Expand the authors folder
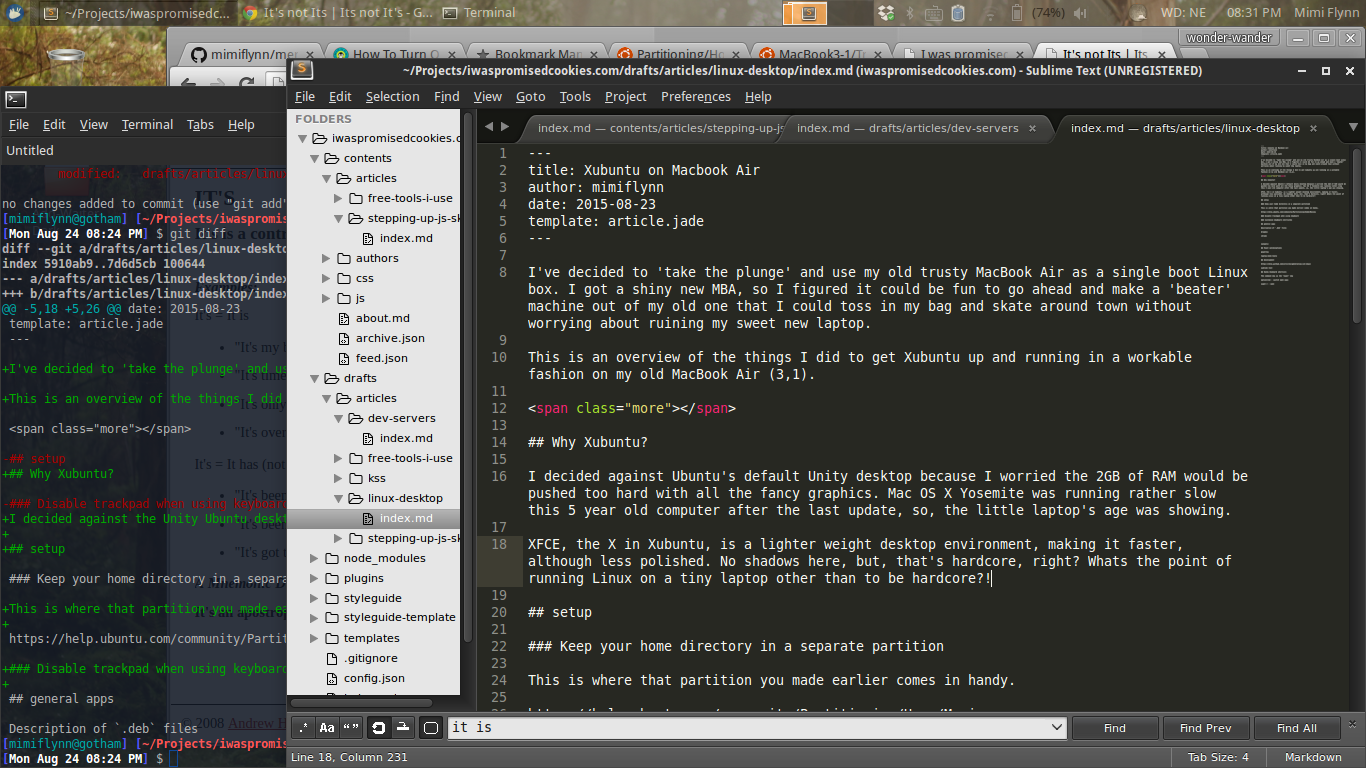 328,258
